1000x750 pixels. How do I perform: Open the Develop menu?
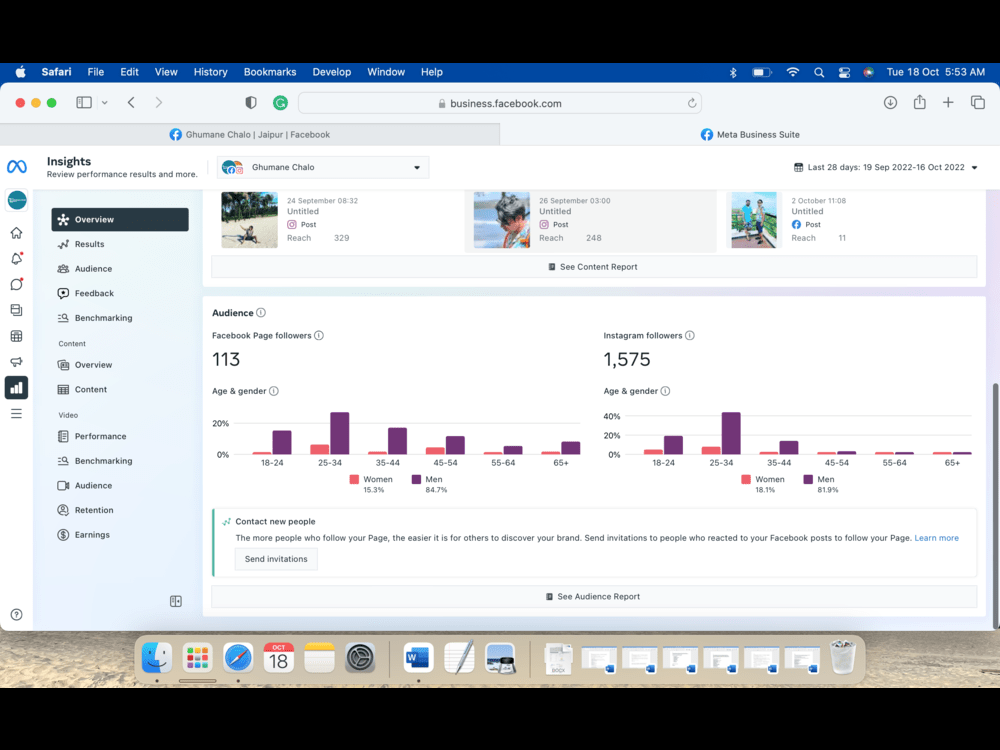(x=332, y=72)
